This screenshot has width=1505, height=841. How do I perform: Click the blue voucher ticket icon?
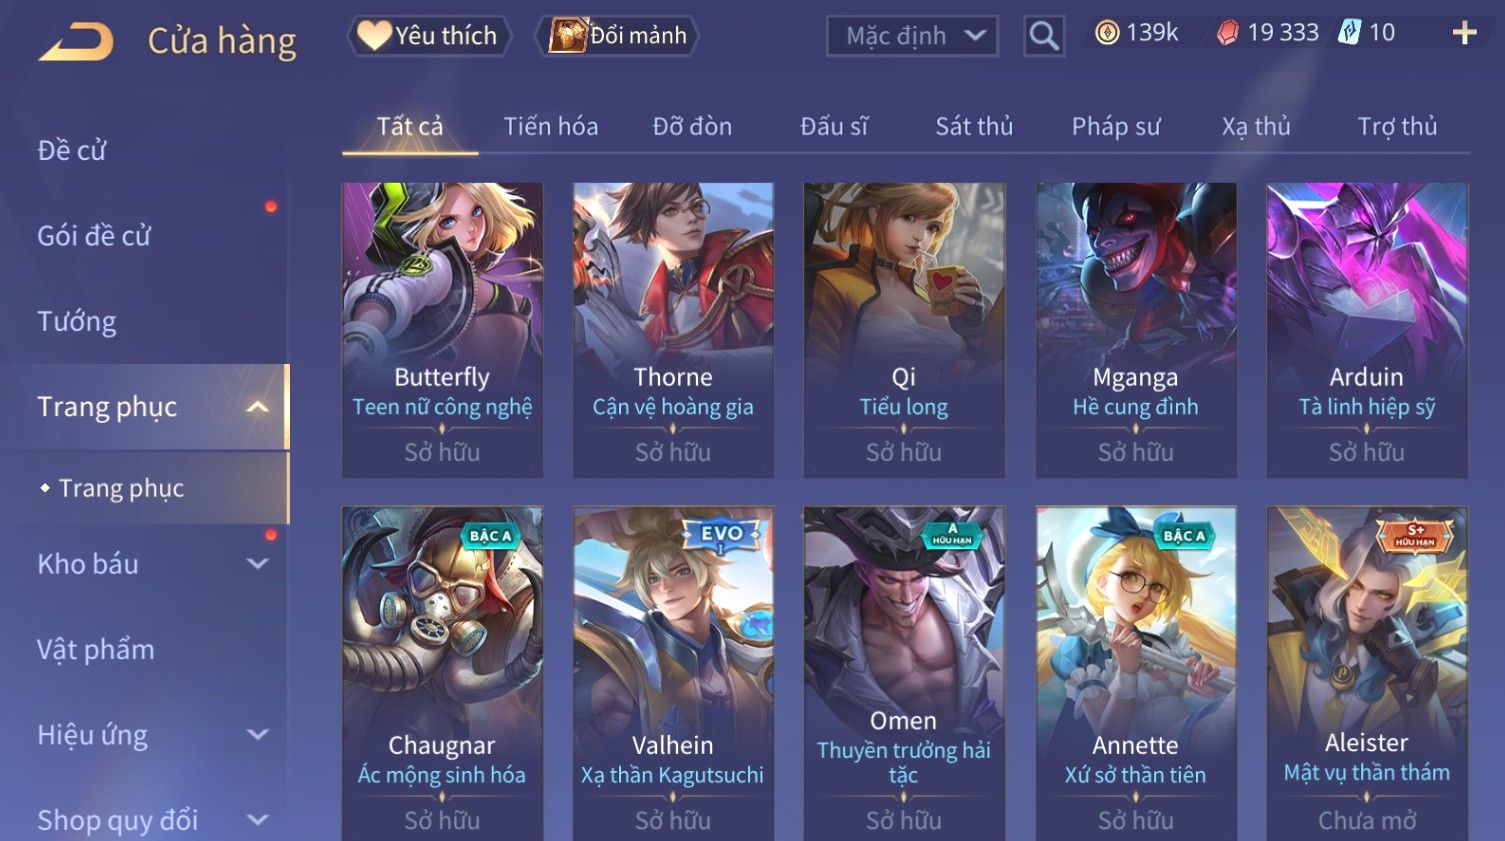point(1350,33)
